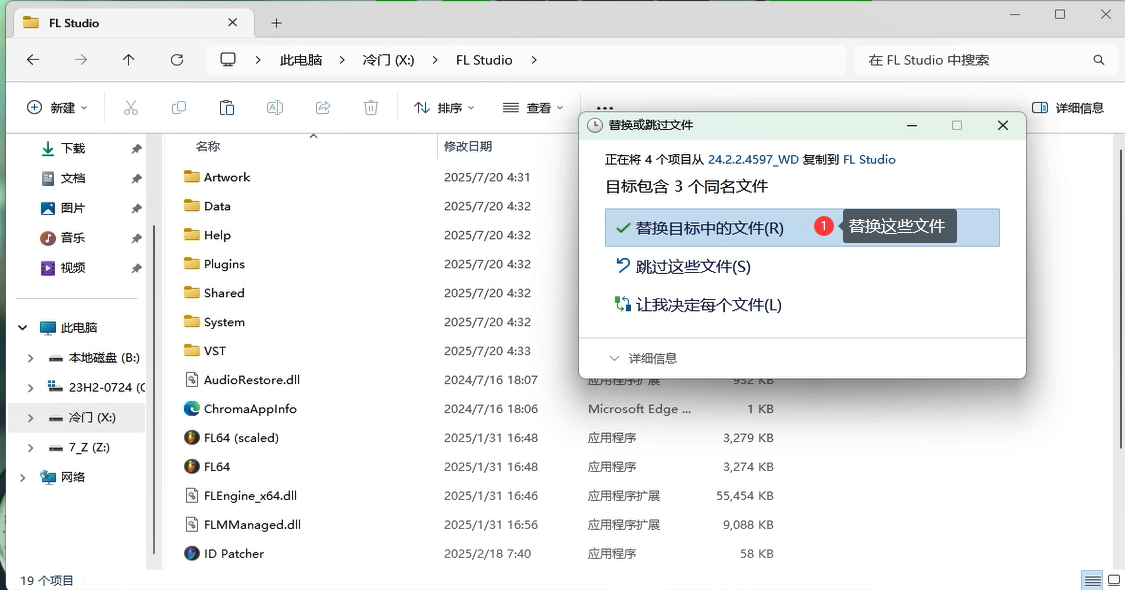This screenshot has height=590, width=1125.
Task: Open the 查看 (View) dropdown
Action: 533,108
